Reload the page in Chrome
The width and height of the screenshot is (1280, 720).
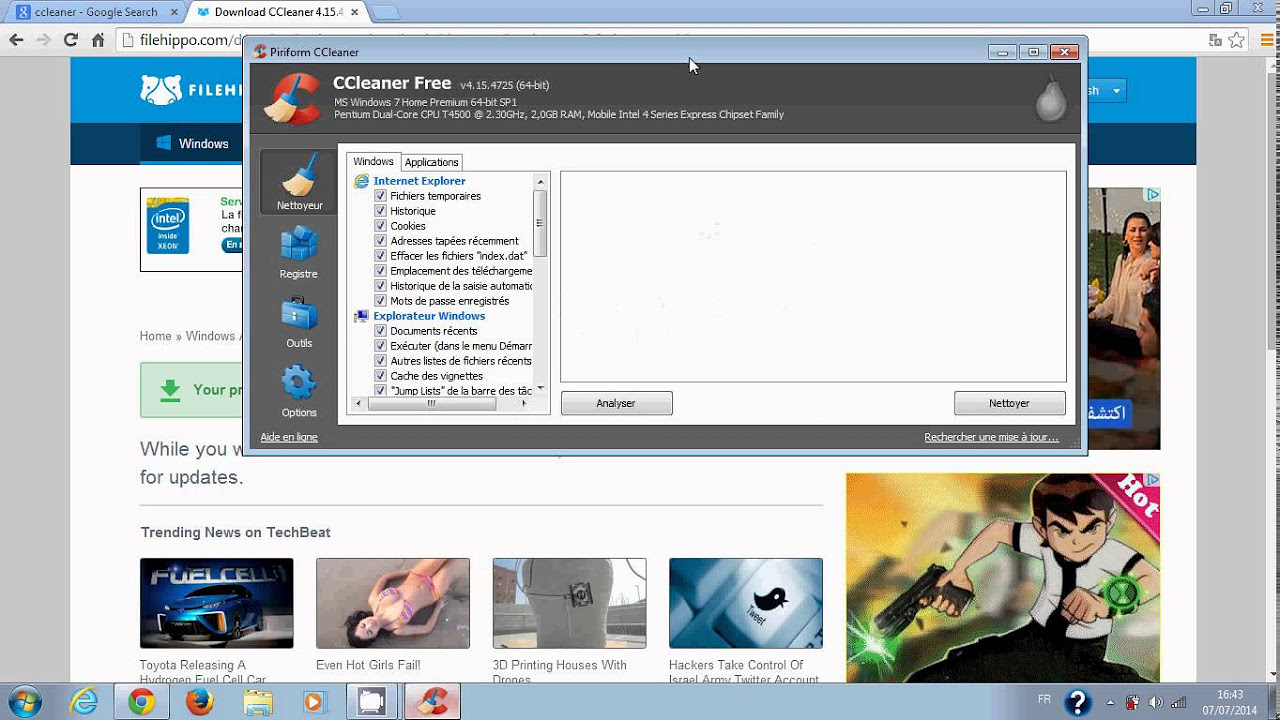(x=70, y=40)
